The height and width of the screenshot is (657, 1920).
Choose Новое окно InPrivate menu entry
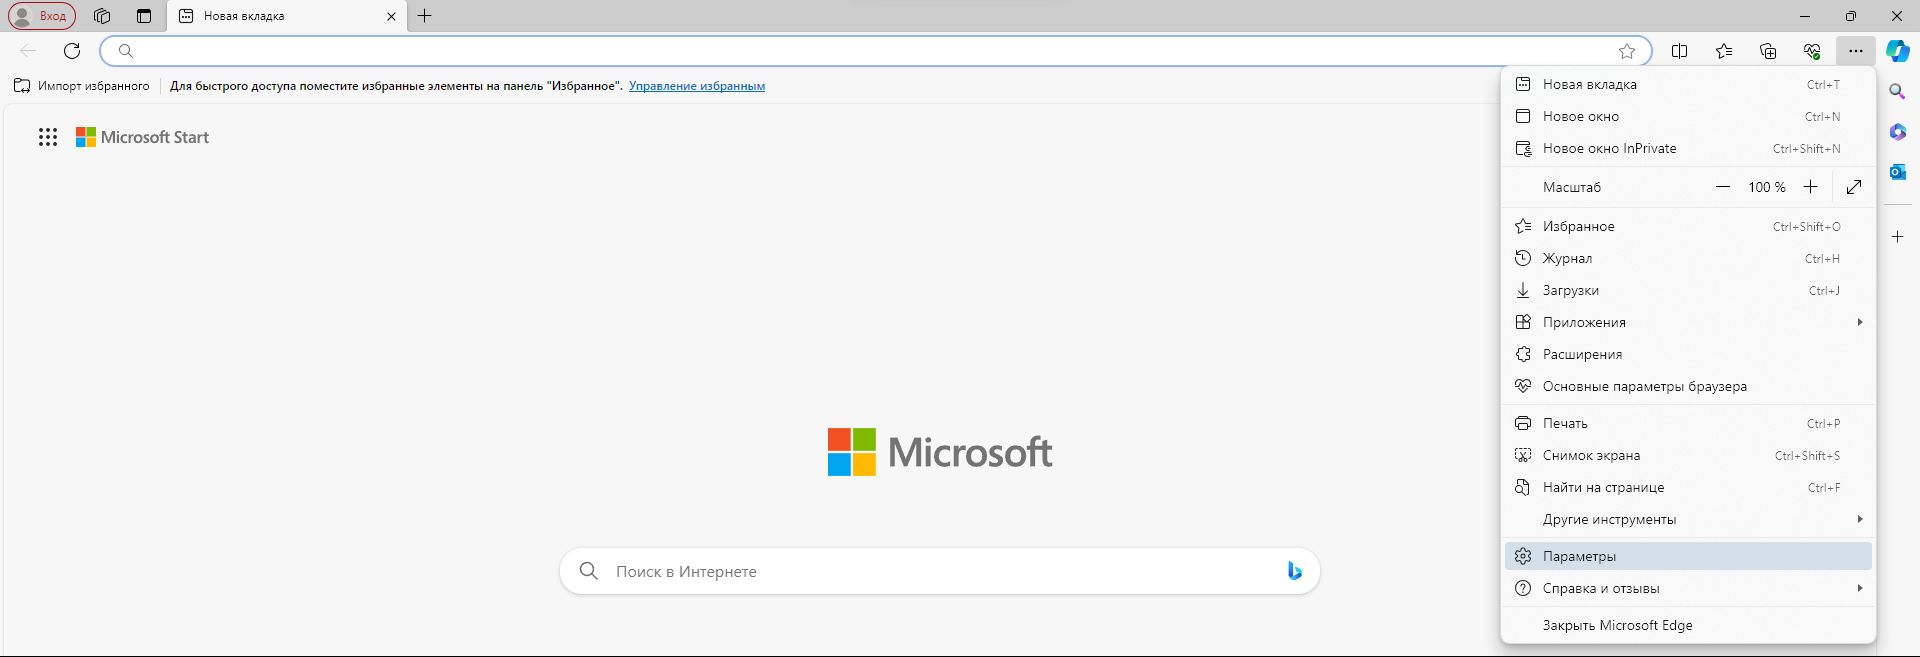[x=1610, y=148]
